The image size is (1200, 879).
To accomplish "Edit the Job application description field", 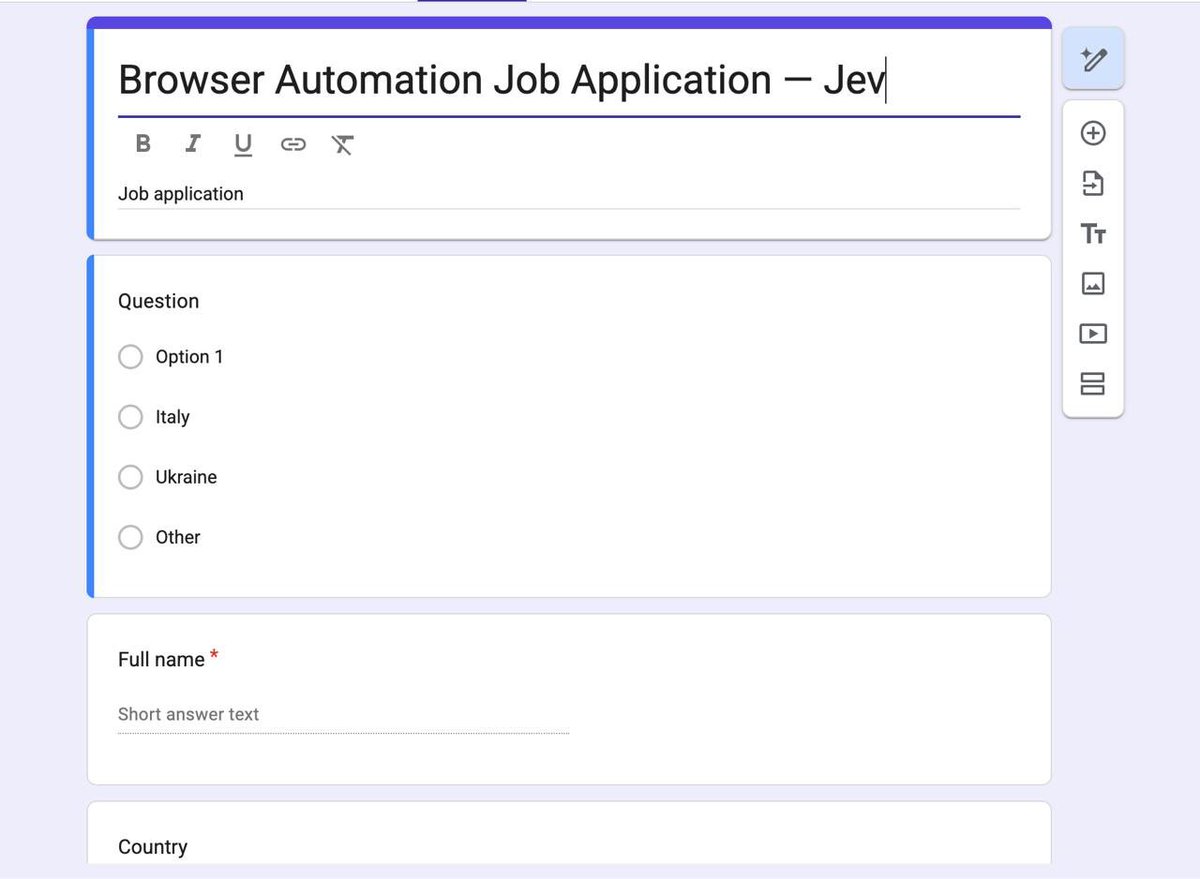I will coord(569,194).
